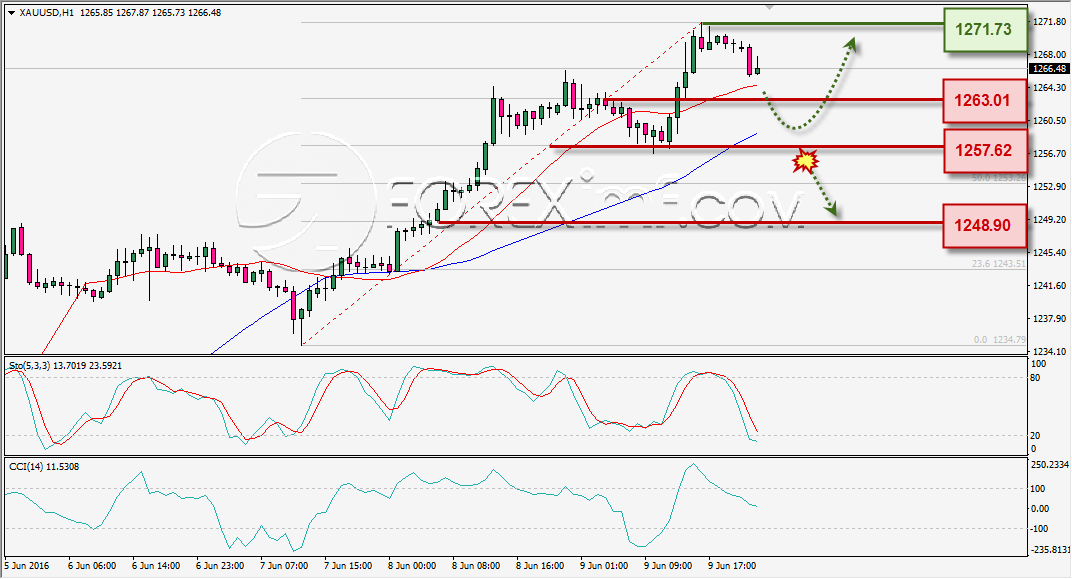
Task: Click the 6 Jun 06:00 time label
Action: click(x=92, y=565)
